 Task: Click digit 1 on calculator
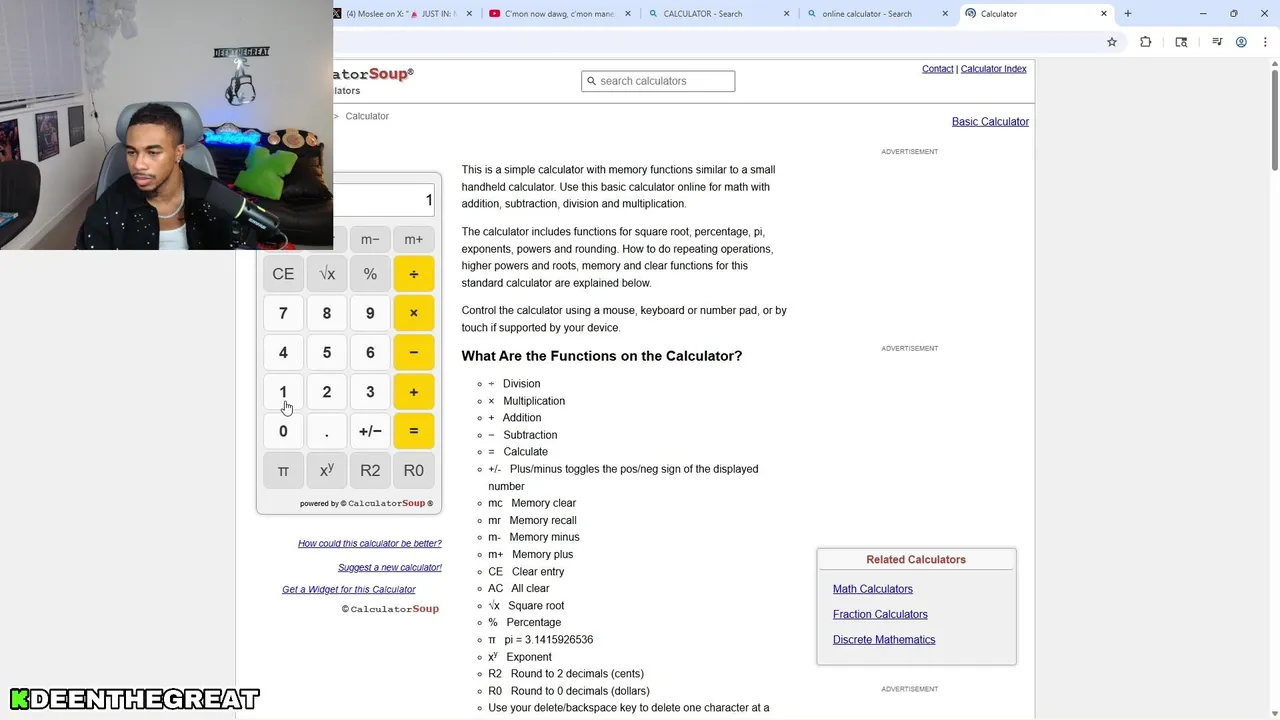[x=283, y=392]
